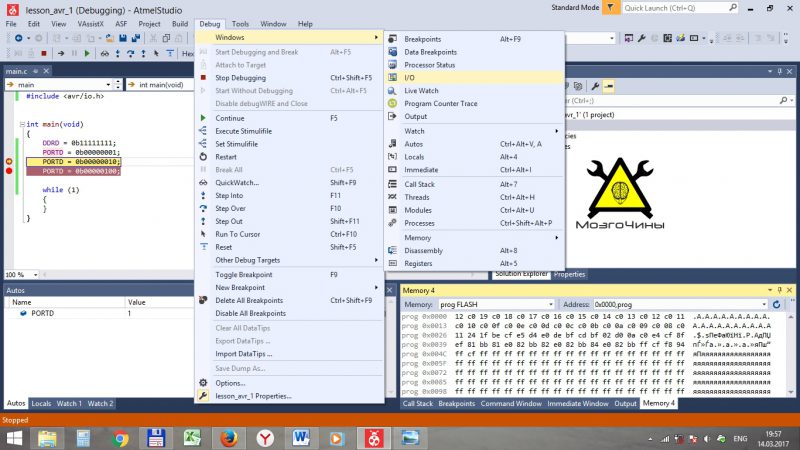Expand the New Breakpoint submenu
Screen dimensions: 800x450
pos(289,287)
